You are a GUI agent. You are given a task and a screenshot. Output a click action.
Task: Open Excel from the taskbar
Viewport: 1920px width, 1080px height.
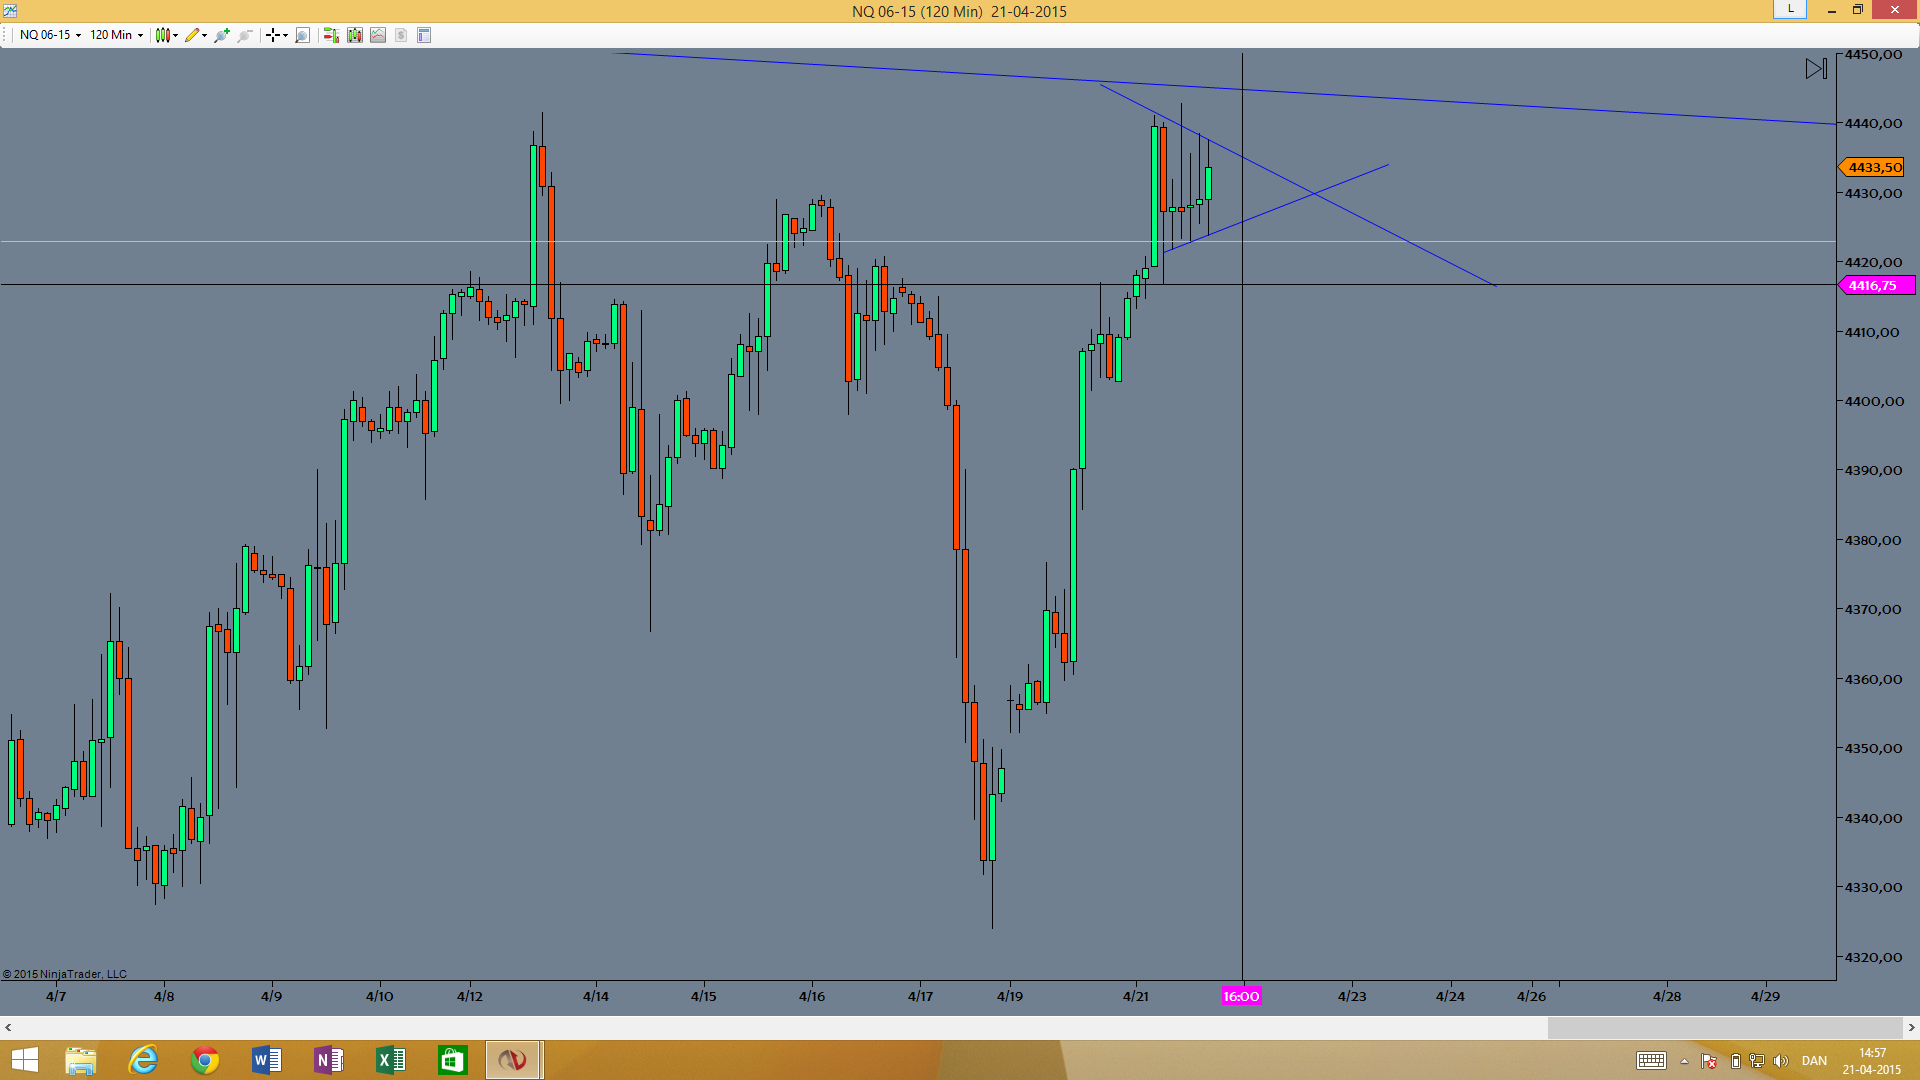pos(390,1060)
